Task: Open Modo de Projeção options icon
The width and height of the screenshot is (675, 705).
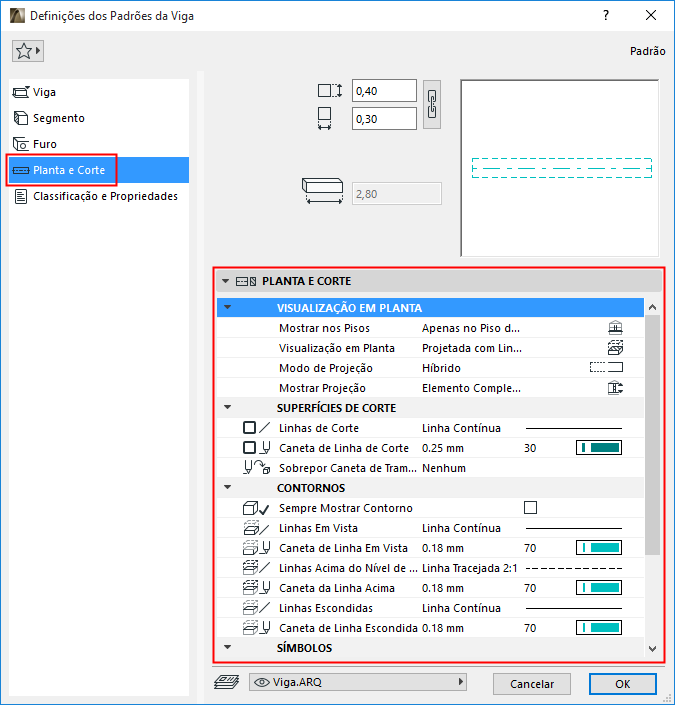Action: pyautogui.click(x=606, y=368)
